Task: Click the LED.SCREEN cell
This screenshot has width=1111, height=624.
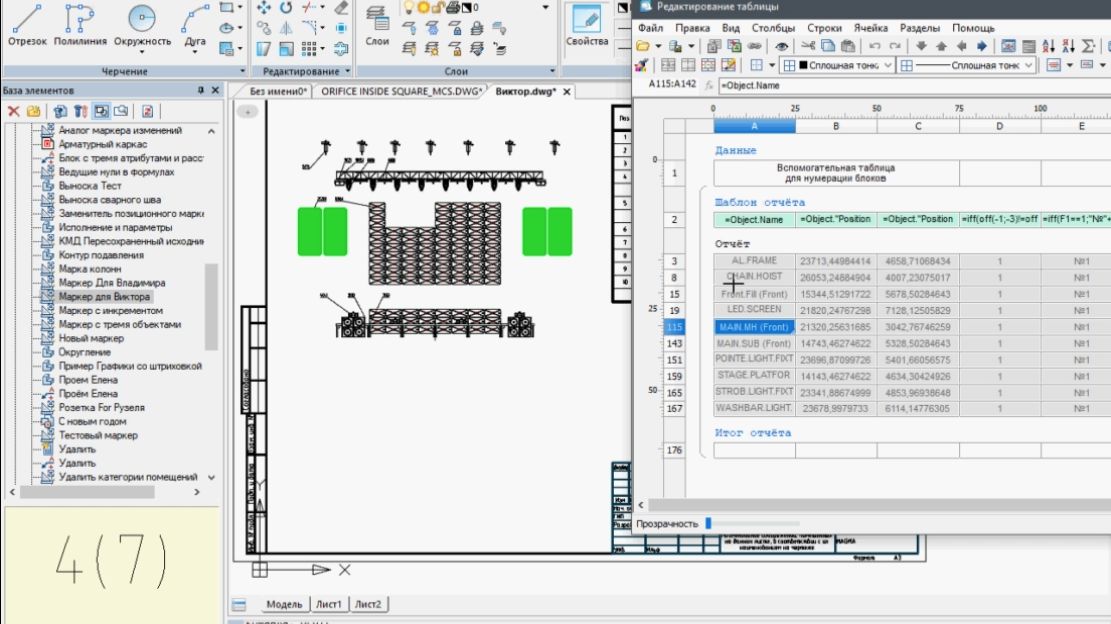Action: click(x=754, y=310)
